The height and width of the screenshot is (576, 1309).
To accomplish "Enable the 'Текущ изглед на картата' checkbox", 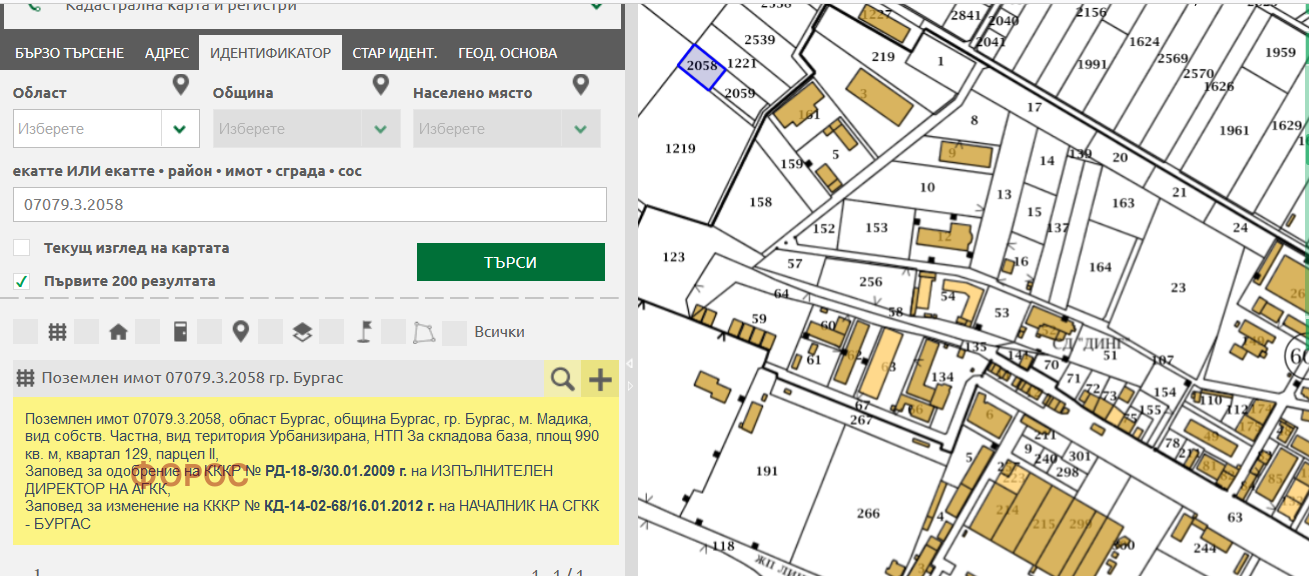I will point(22,248).
